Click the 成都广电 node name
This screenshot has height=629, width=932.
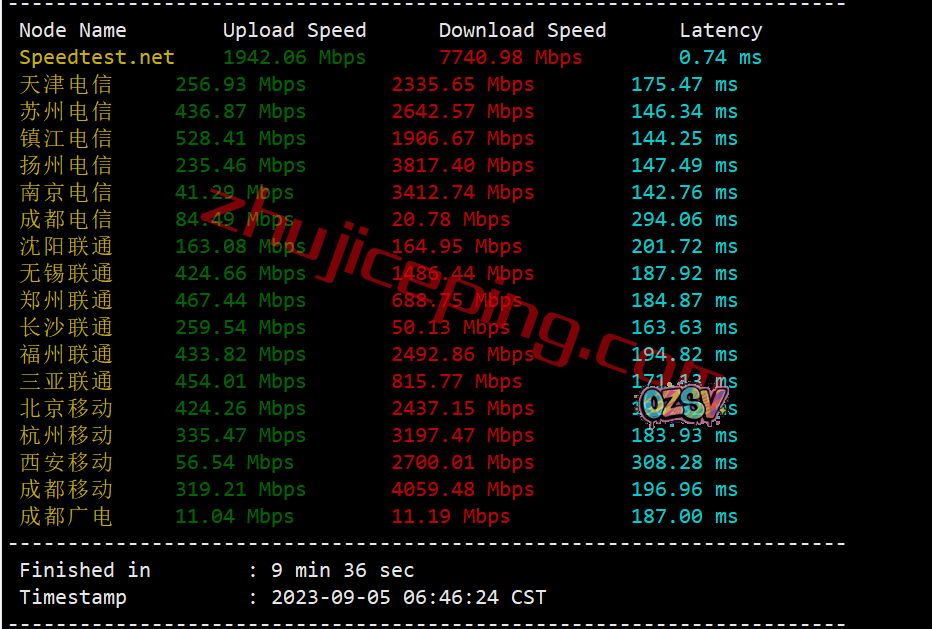tap(66, 516)
